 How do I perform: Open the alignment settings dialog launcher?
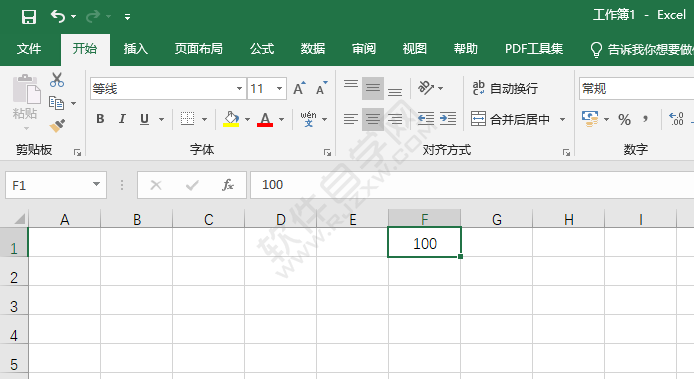pyautogui.click(x=566, y=153)
